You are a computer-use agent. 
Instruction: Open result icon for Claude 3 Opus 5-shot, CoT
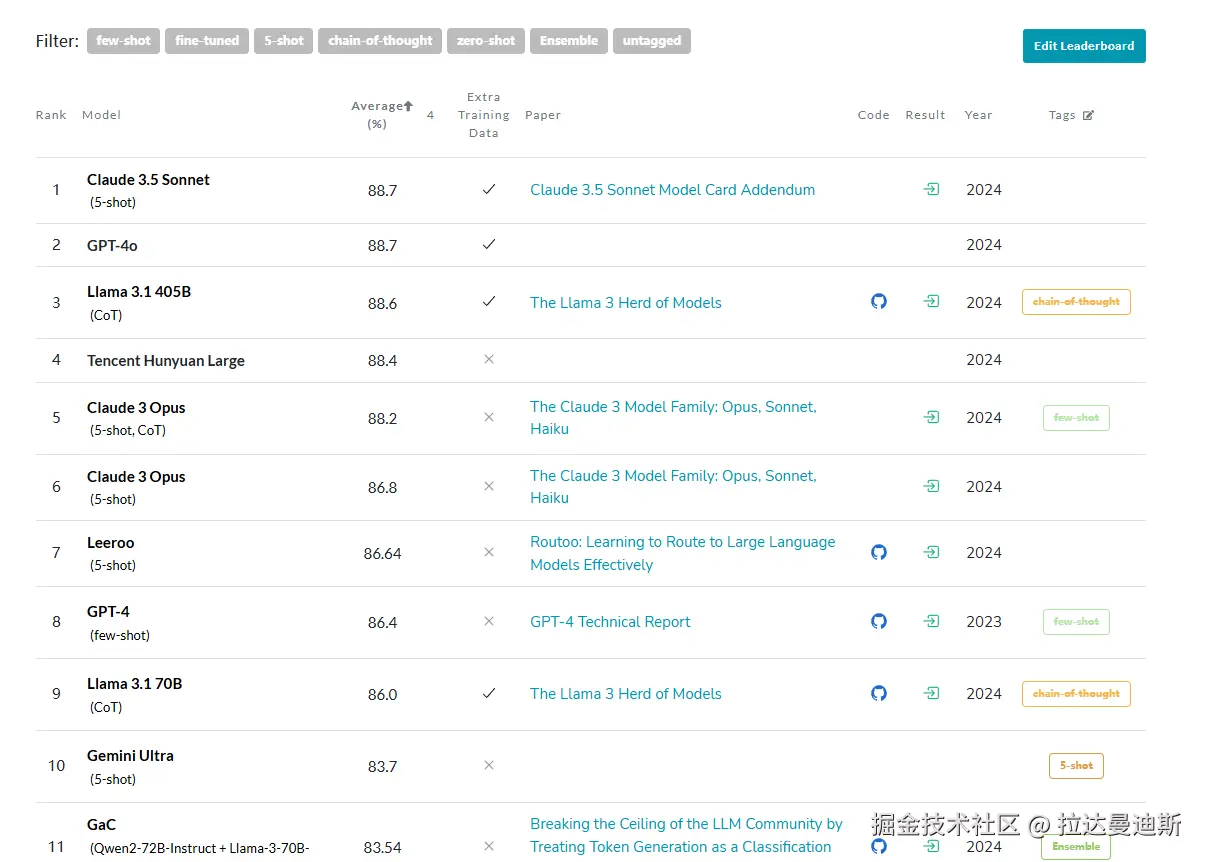click(931, 417)
